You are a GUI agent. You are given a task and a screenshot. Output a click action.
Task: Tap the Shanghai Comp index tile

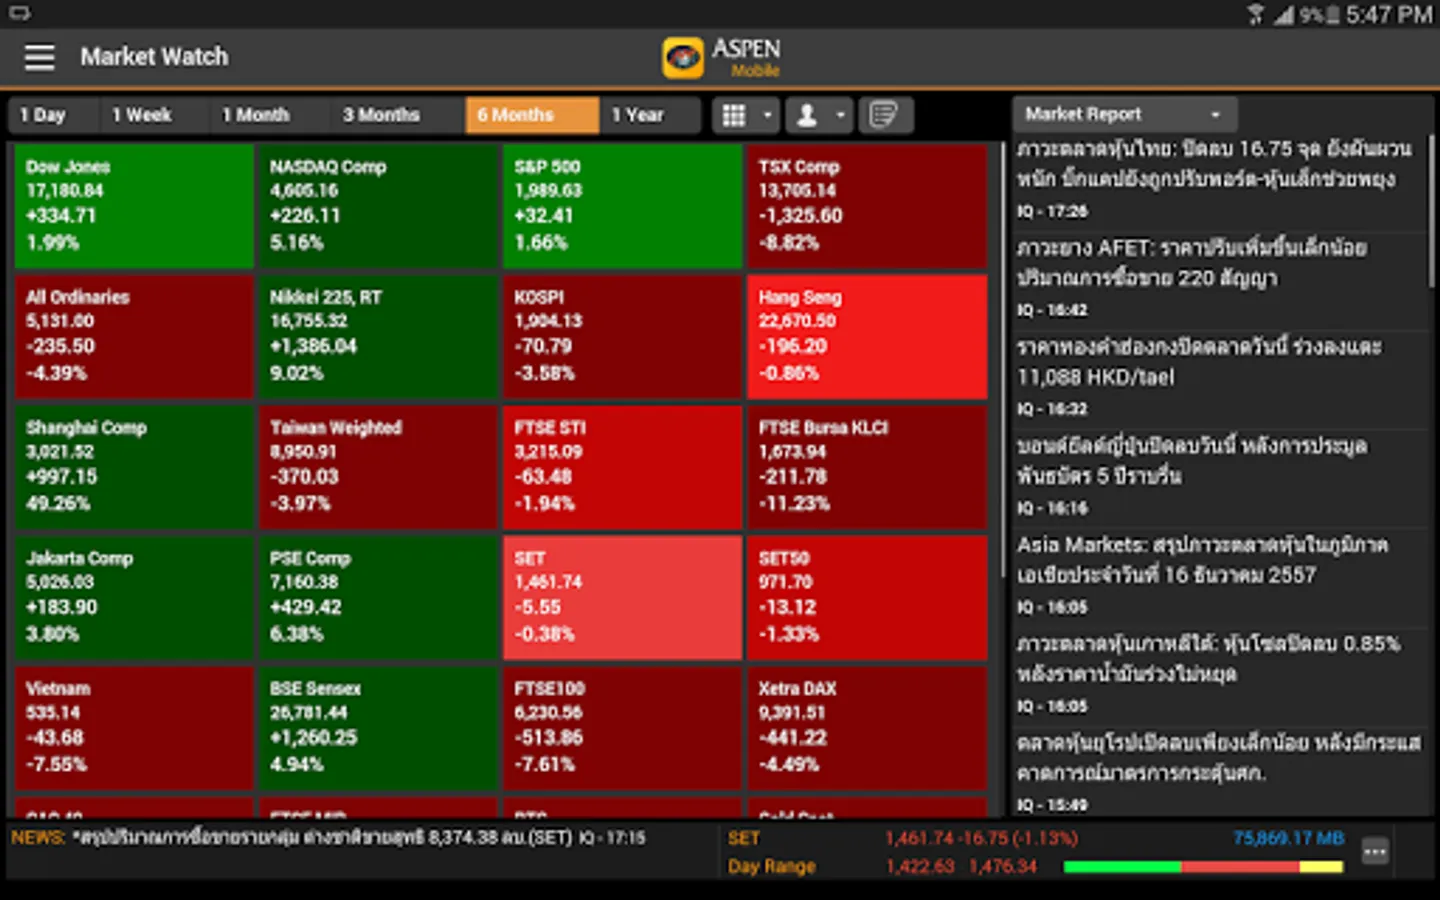click(x=134, y=467)
